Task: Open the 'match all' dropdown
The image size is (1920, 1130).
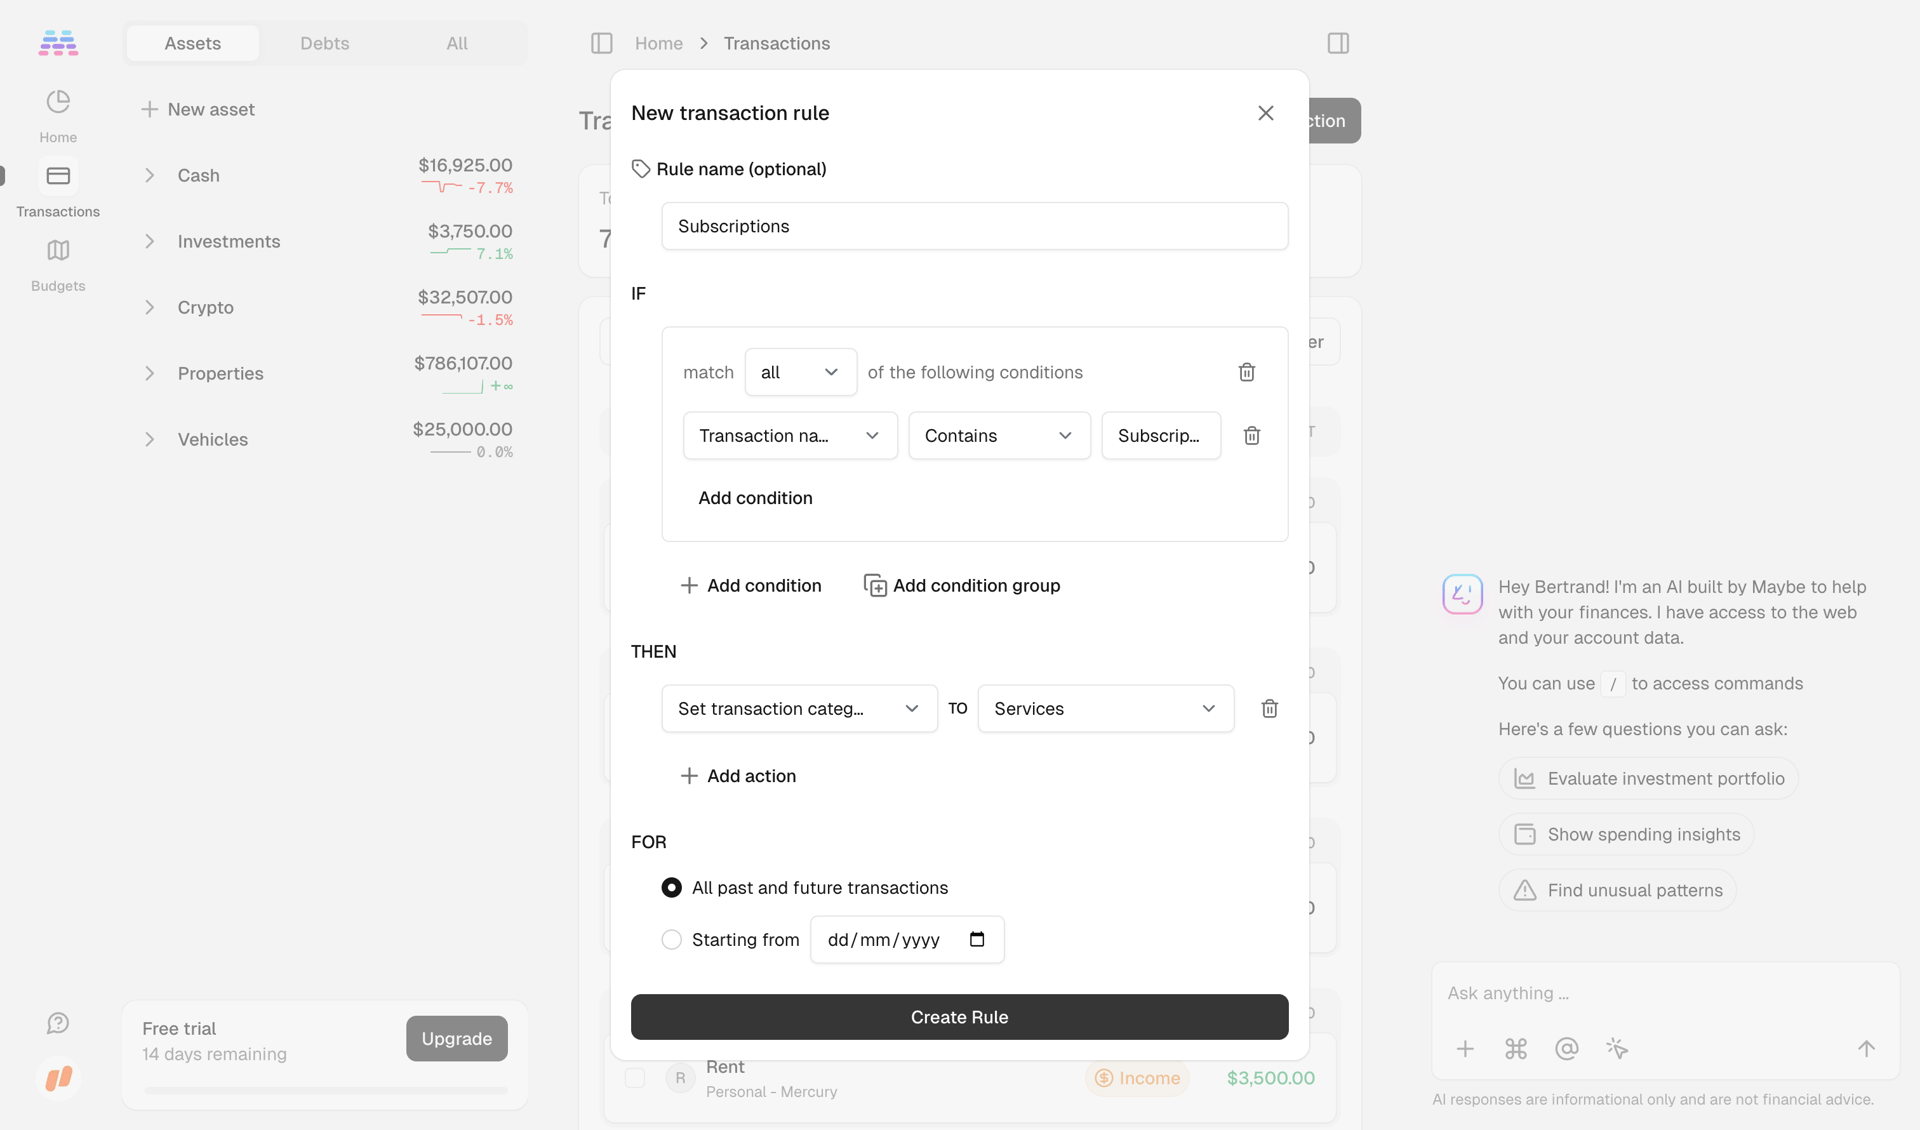Action: pyautogui.click(x=799, y=371)
